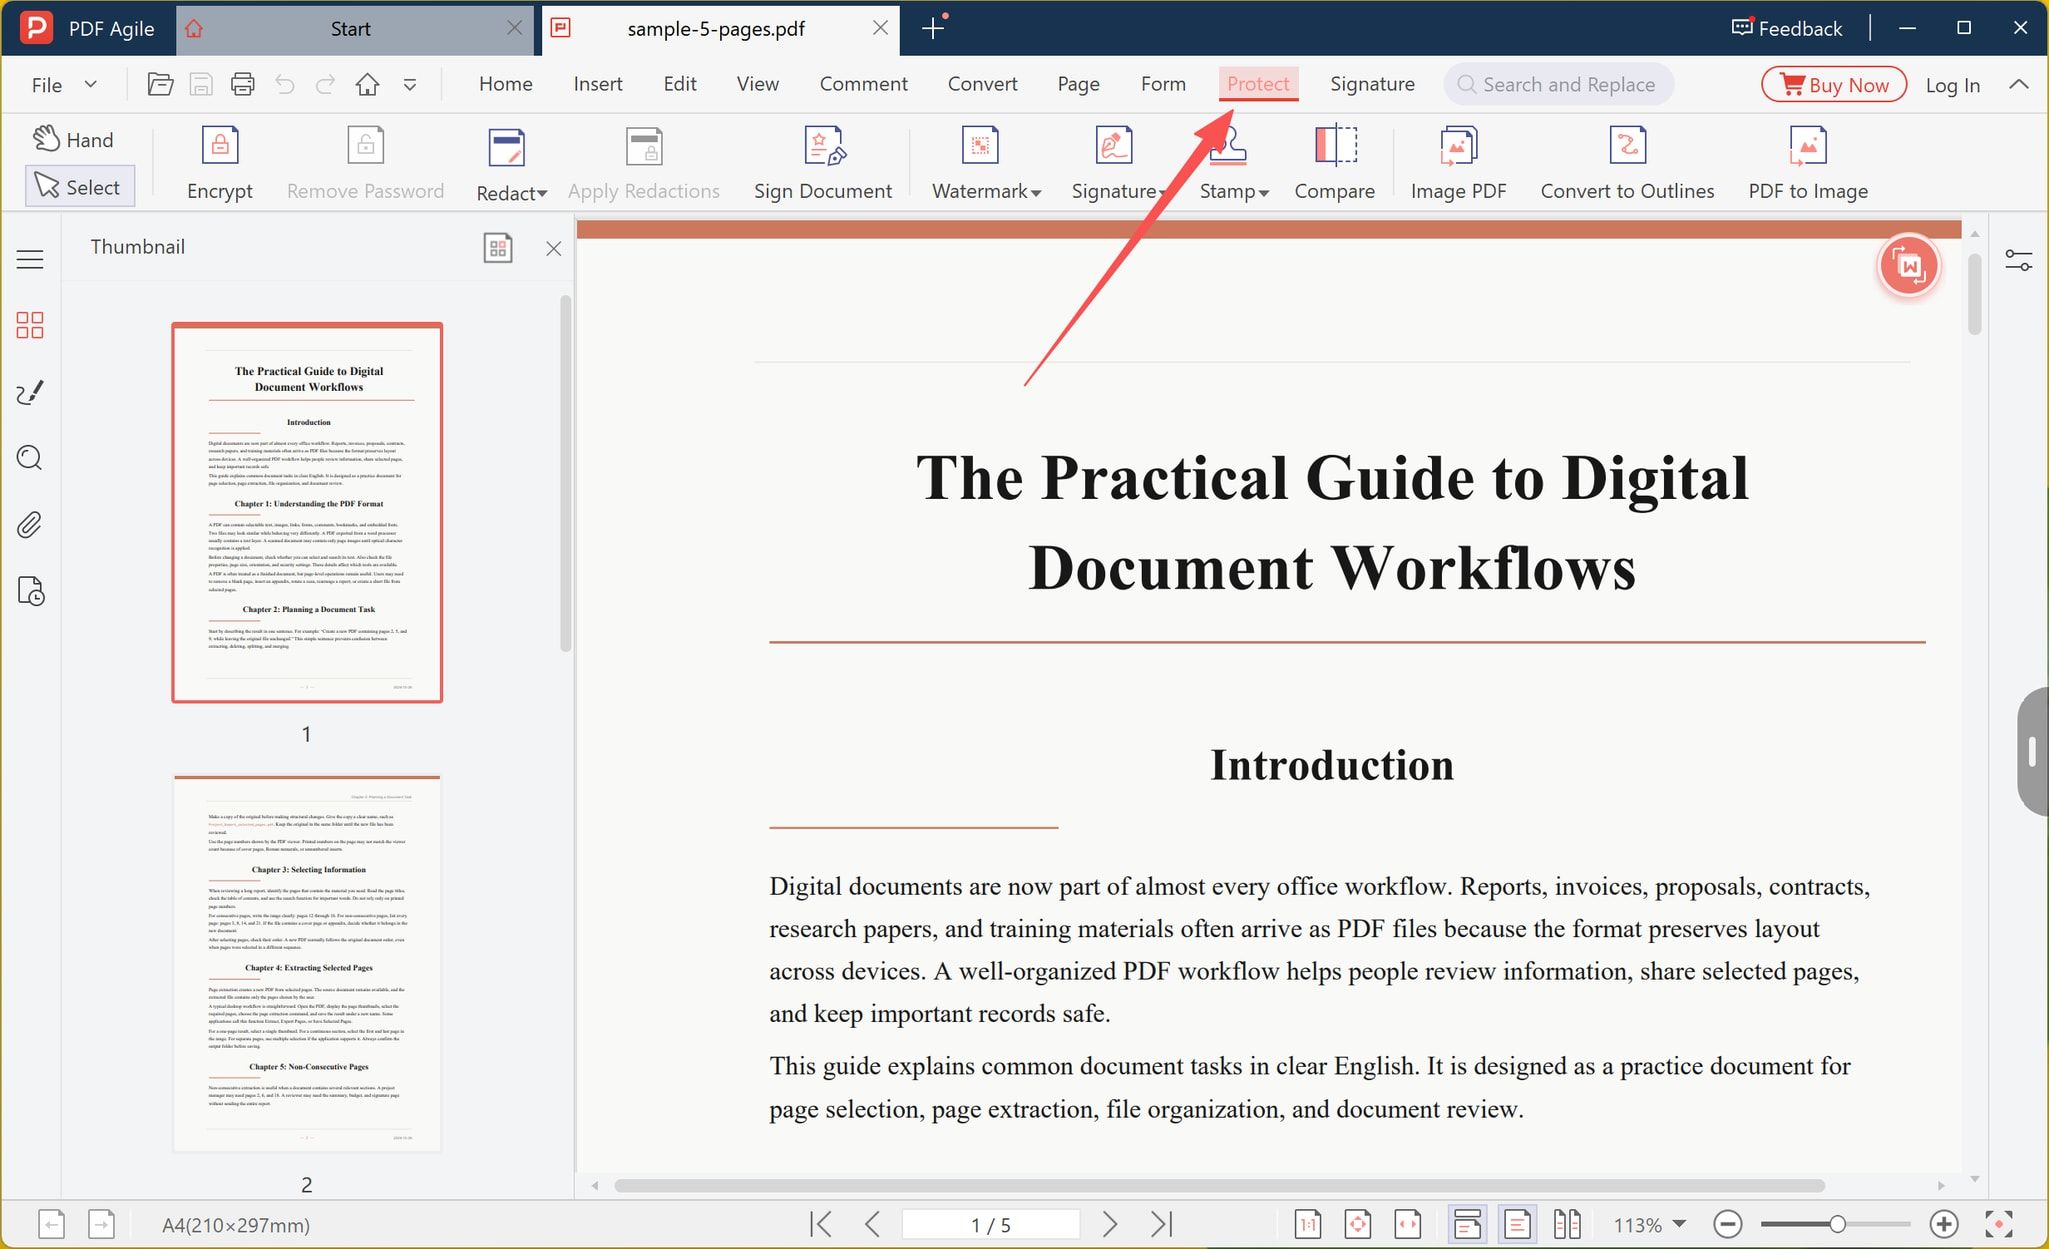Expand the File menu dropdown arrow
Screen dimensions: 2049x1249
click(x=91, y=84)
